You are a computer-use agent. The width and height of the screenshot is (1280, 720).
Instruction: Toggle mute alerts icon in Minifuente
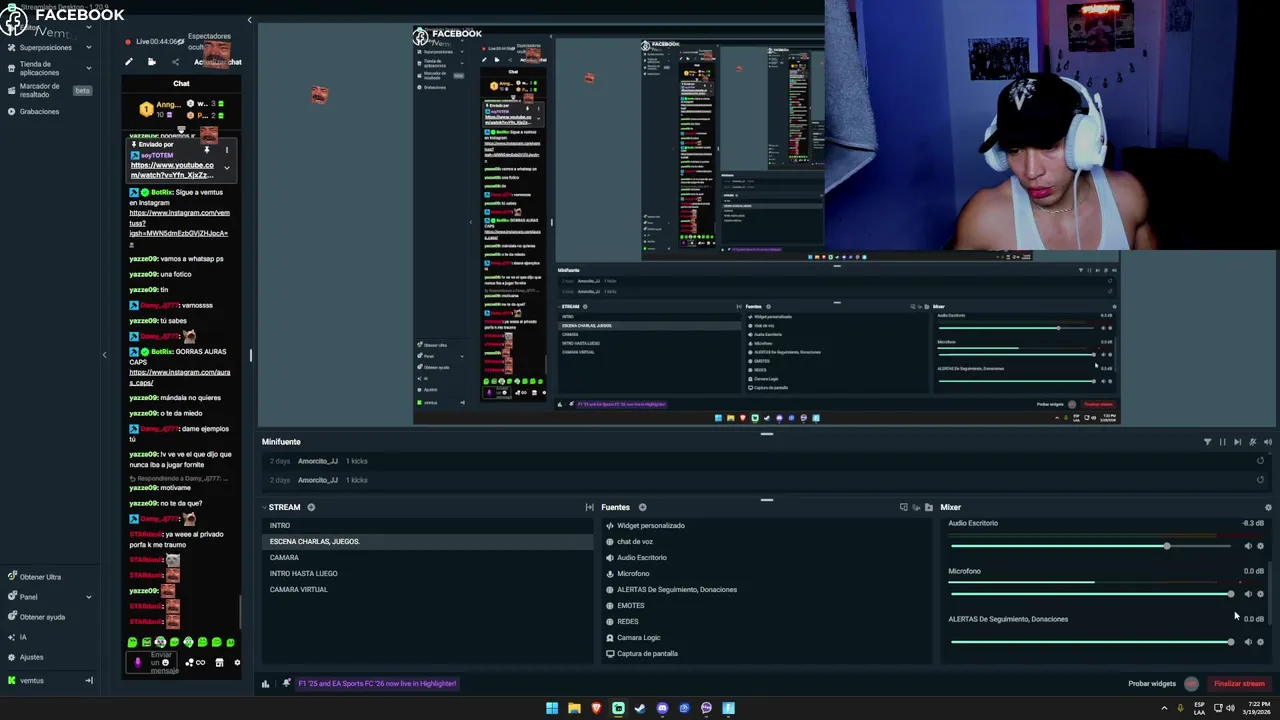click(x=1252, y=442)
